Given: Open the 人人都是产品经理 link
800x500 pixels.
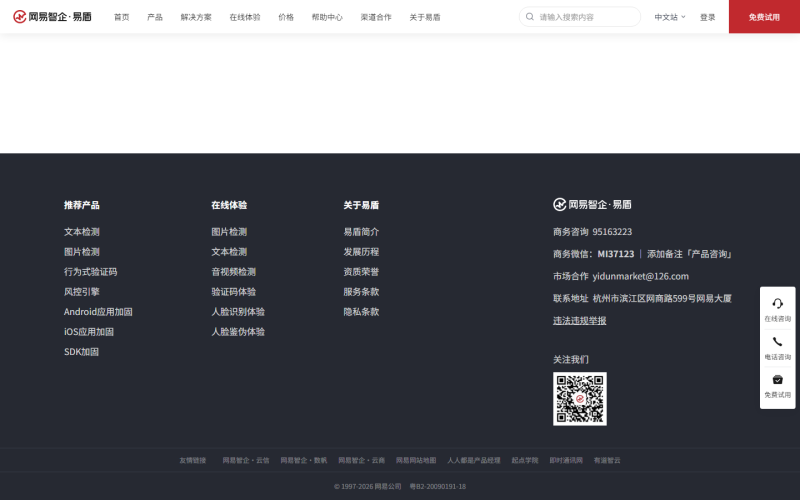Looking at the screenshot, I should 474,460.
